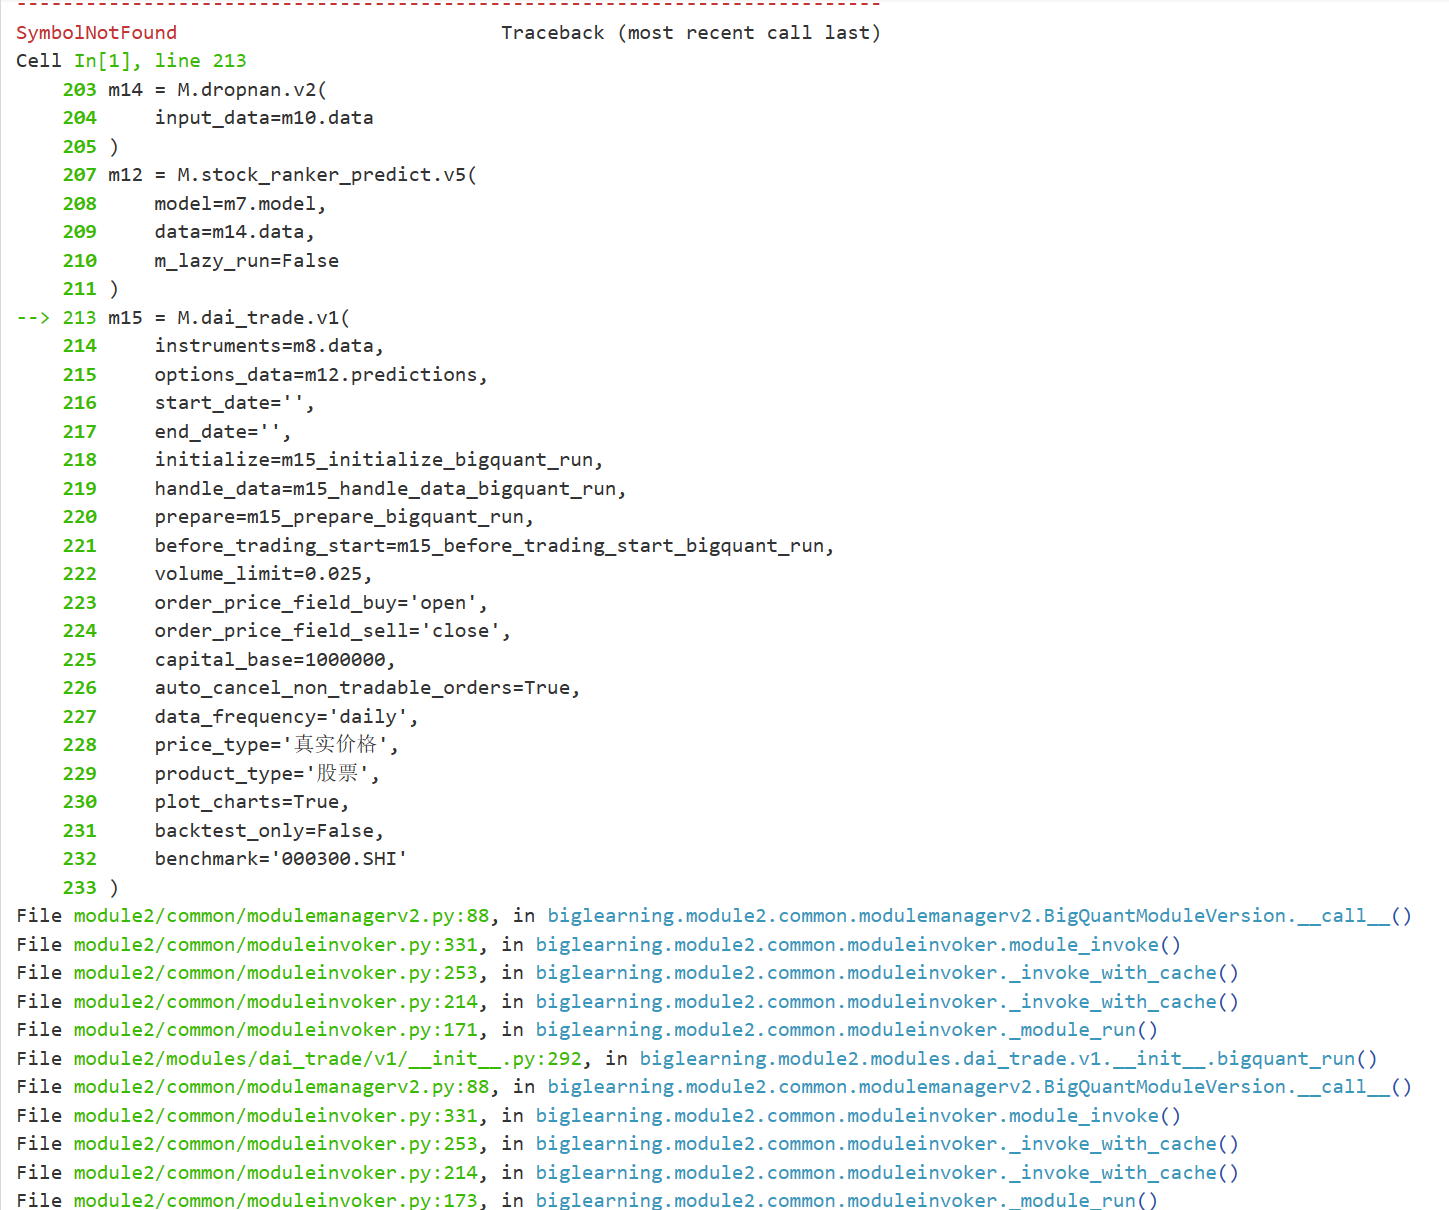Click the m_lazy_run=False argument
This screenshot has height=1210, width=1449.
(x=246, y=261)
